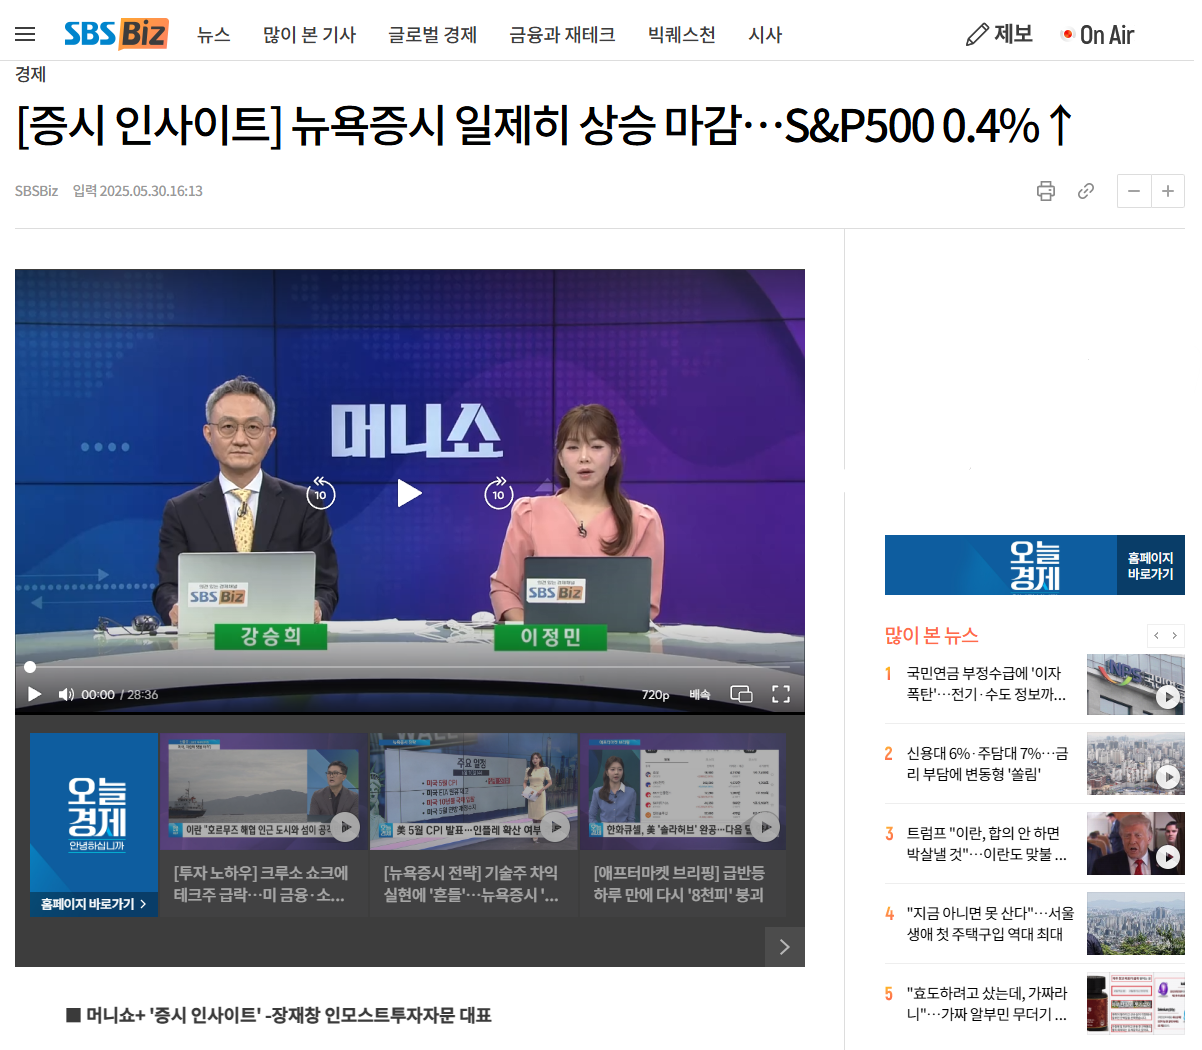
Task: Click the print article icon
Action: click(1046, 191)
